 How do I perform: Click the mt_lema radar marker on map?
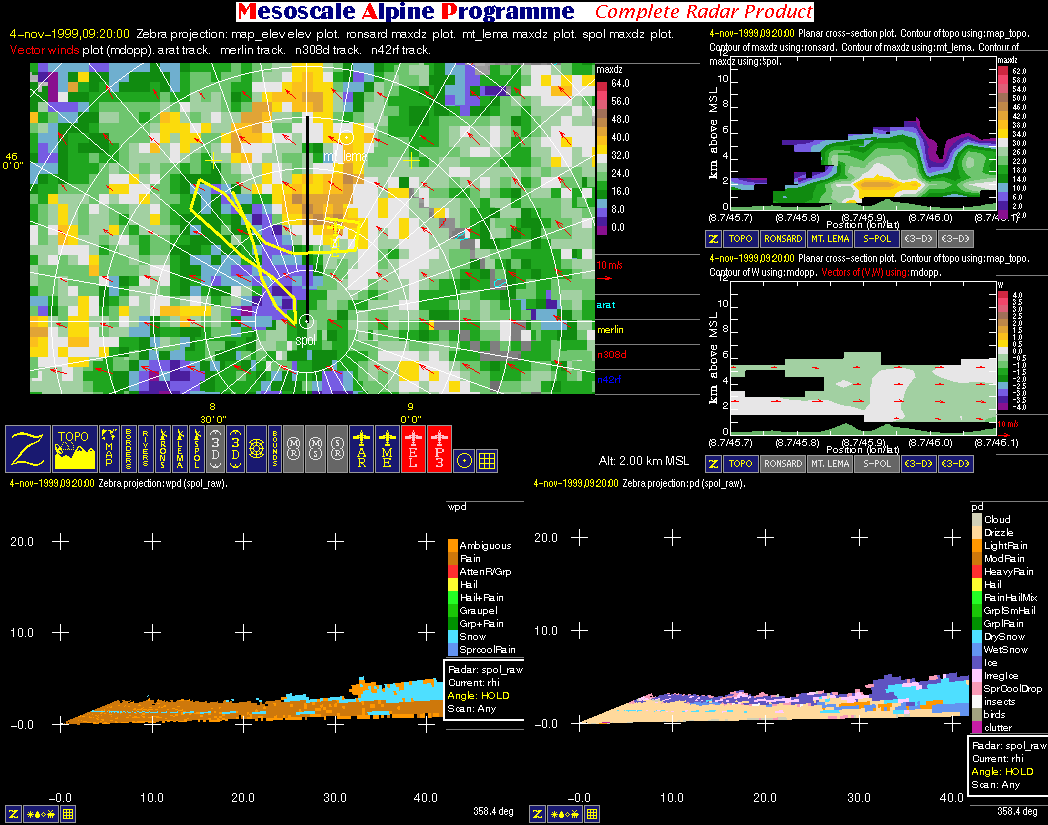click(x=346, y=138)
